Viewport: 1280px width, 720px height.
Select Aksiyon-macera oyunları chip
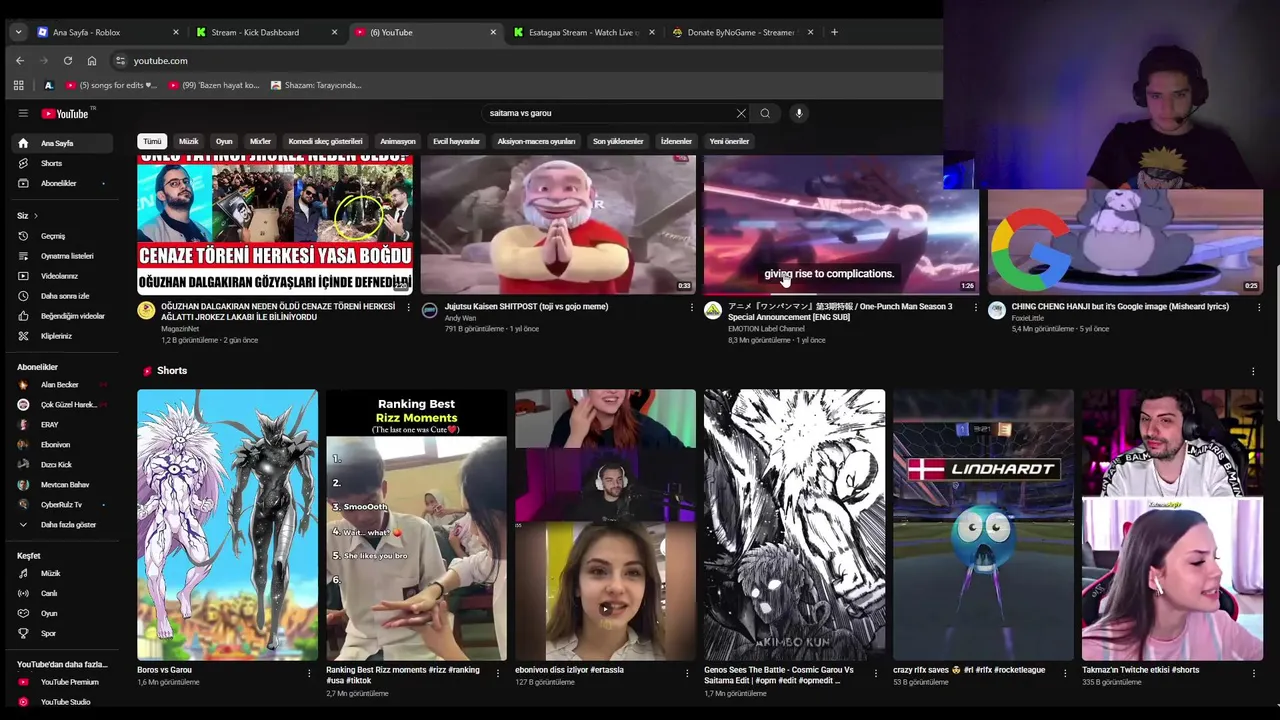pos(536,141)
